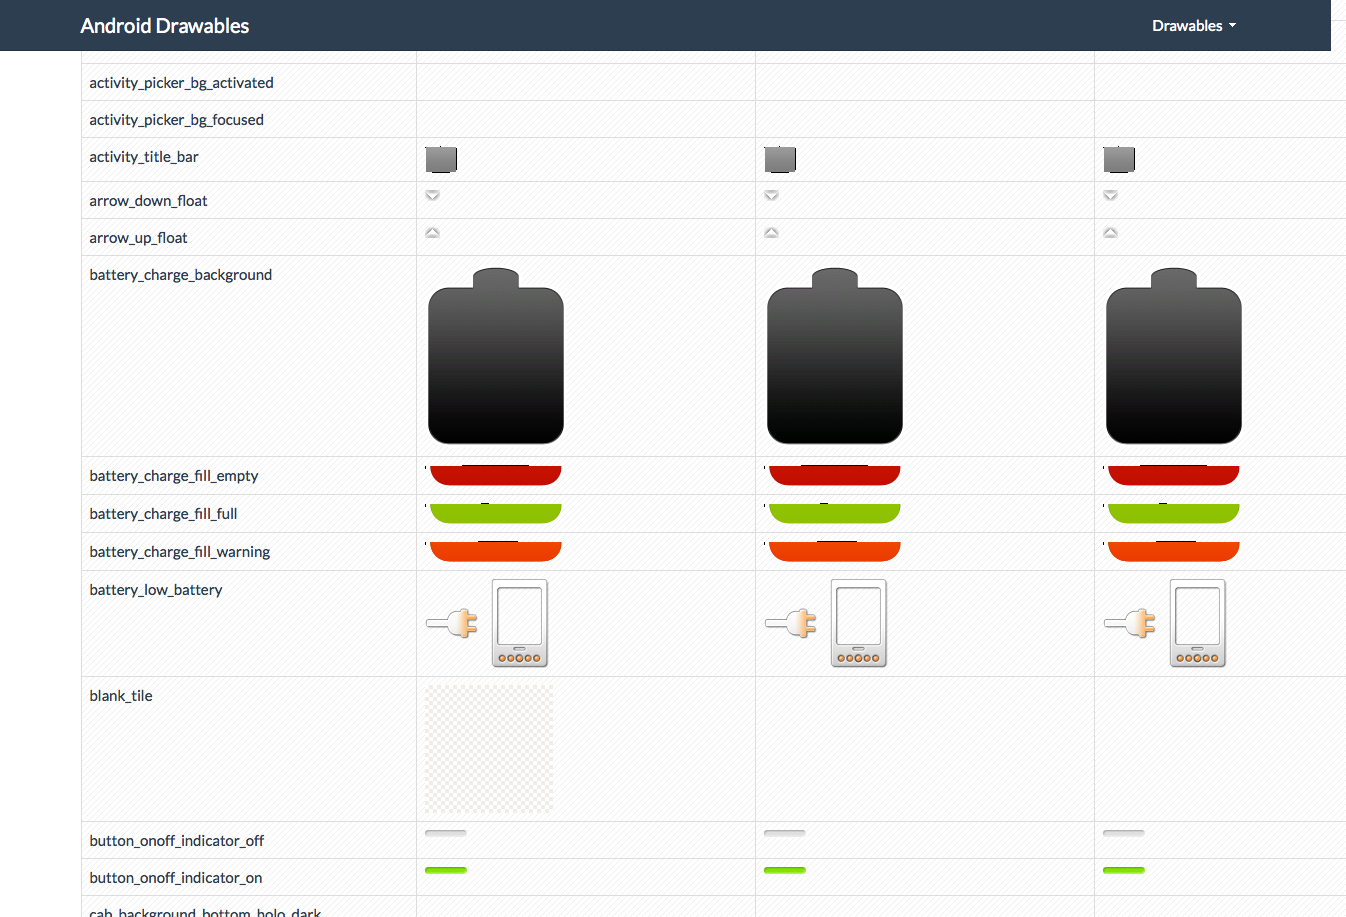Click the arrow_up_float chevron drawable
Screen dimensions: 1346x917
[x=432, y=232]
